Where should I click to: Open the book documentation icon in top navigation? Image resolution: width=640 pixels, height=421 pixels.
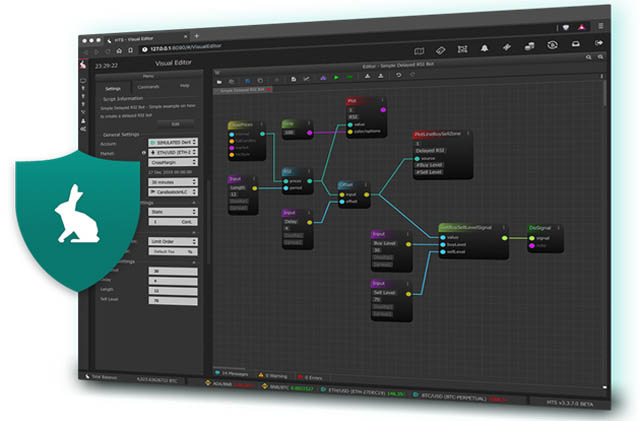(x=419, y=51)
